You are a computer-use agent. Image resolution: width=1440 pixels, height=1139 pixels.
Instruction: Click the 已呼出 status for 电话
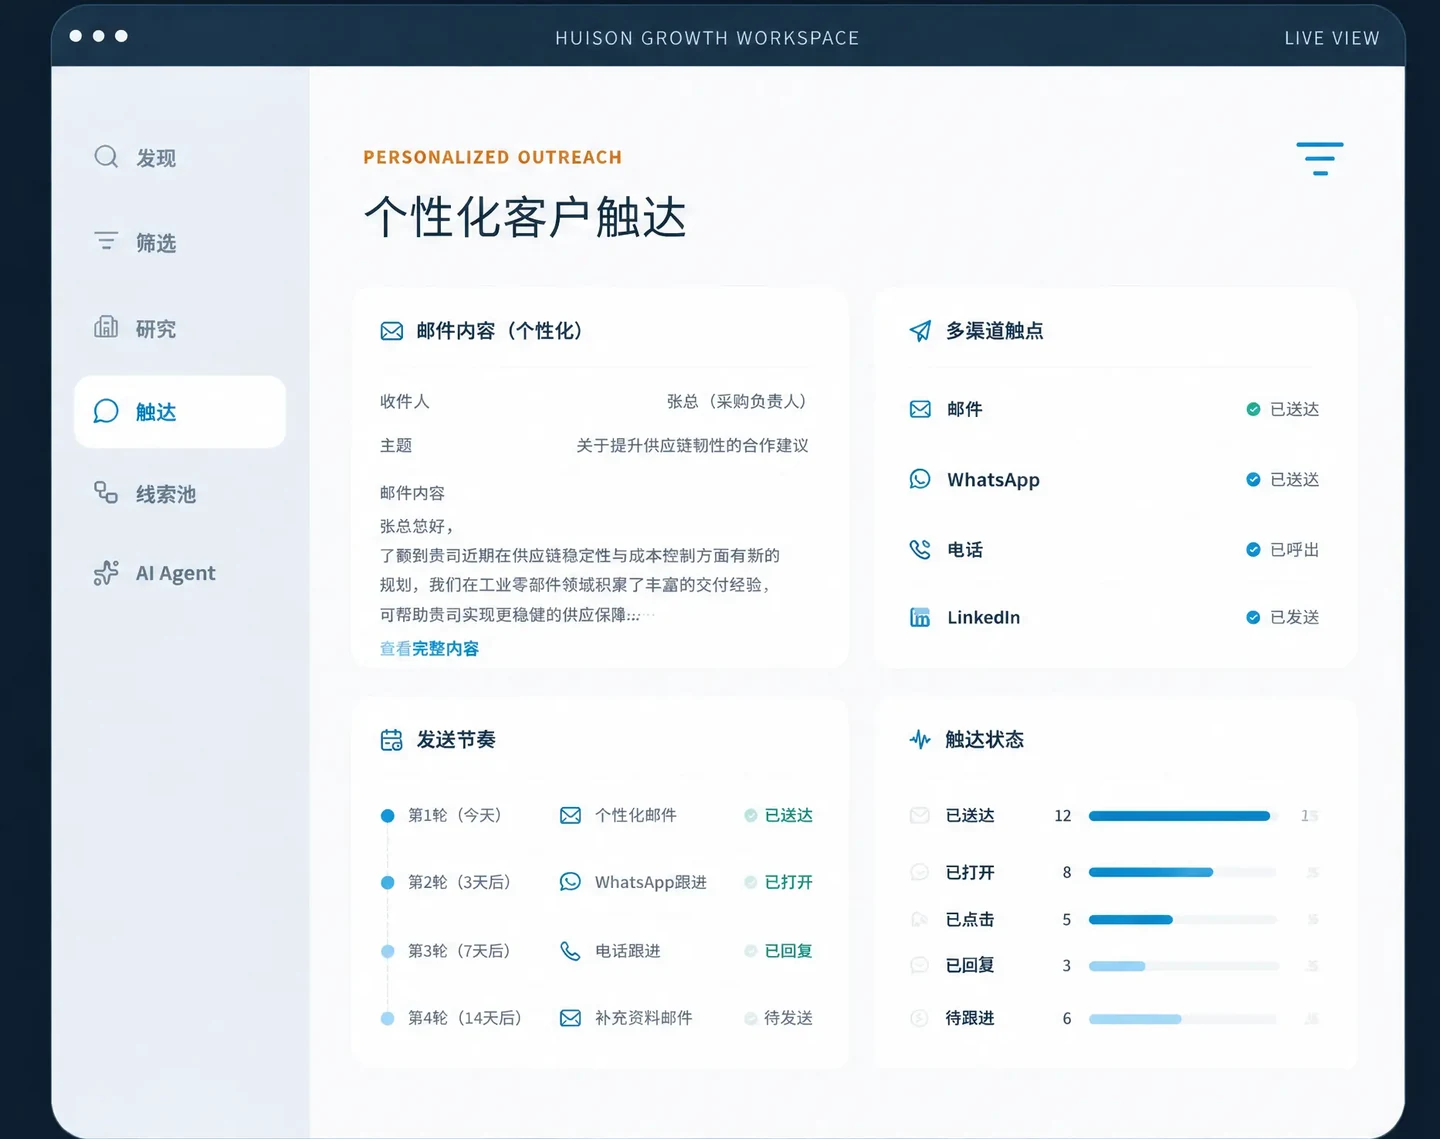point(1283,550)
